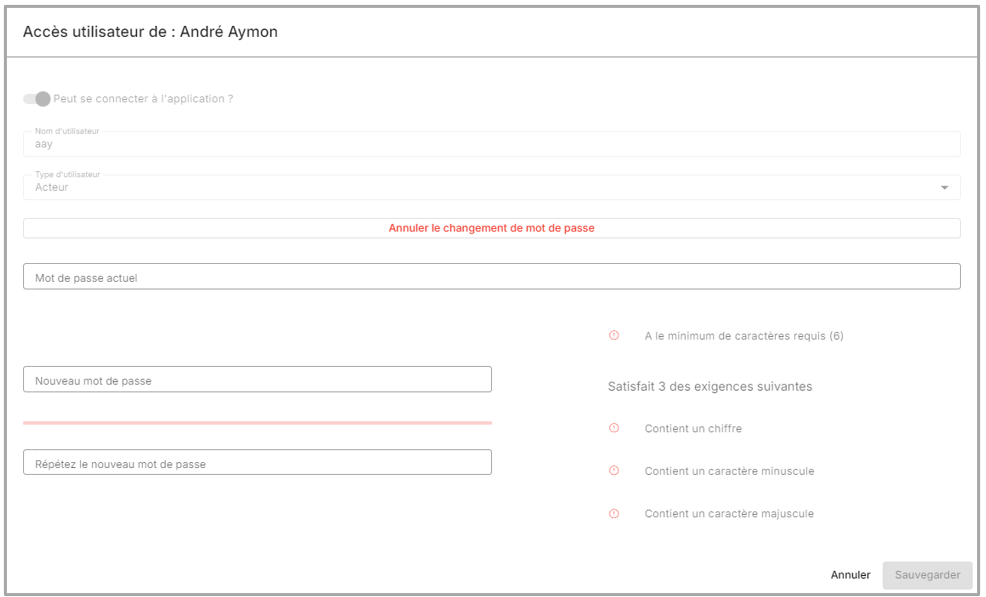The width and height of the screenshot is (986, 597).
Task: Click the 'Peut se connecter à l'application ?' label
Action: coord(143,99)
